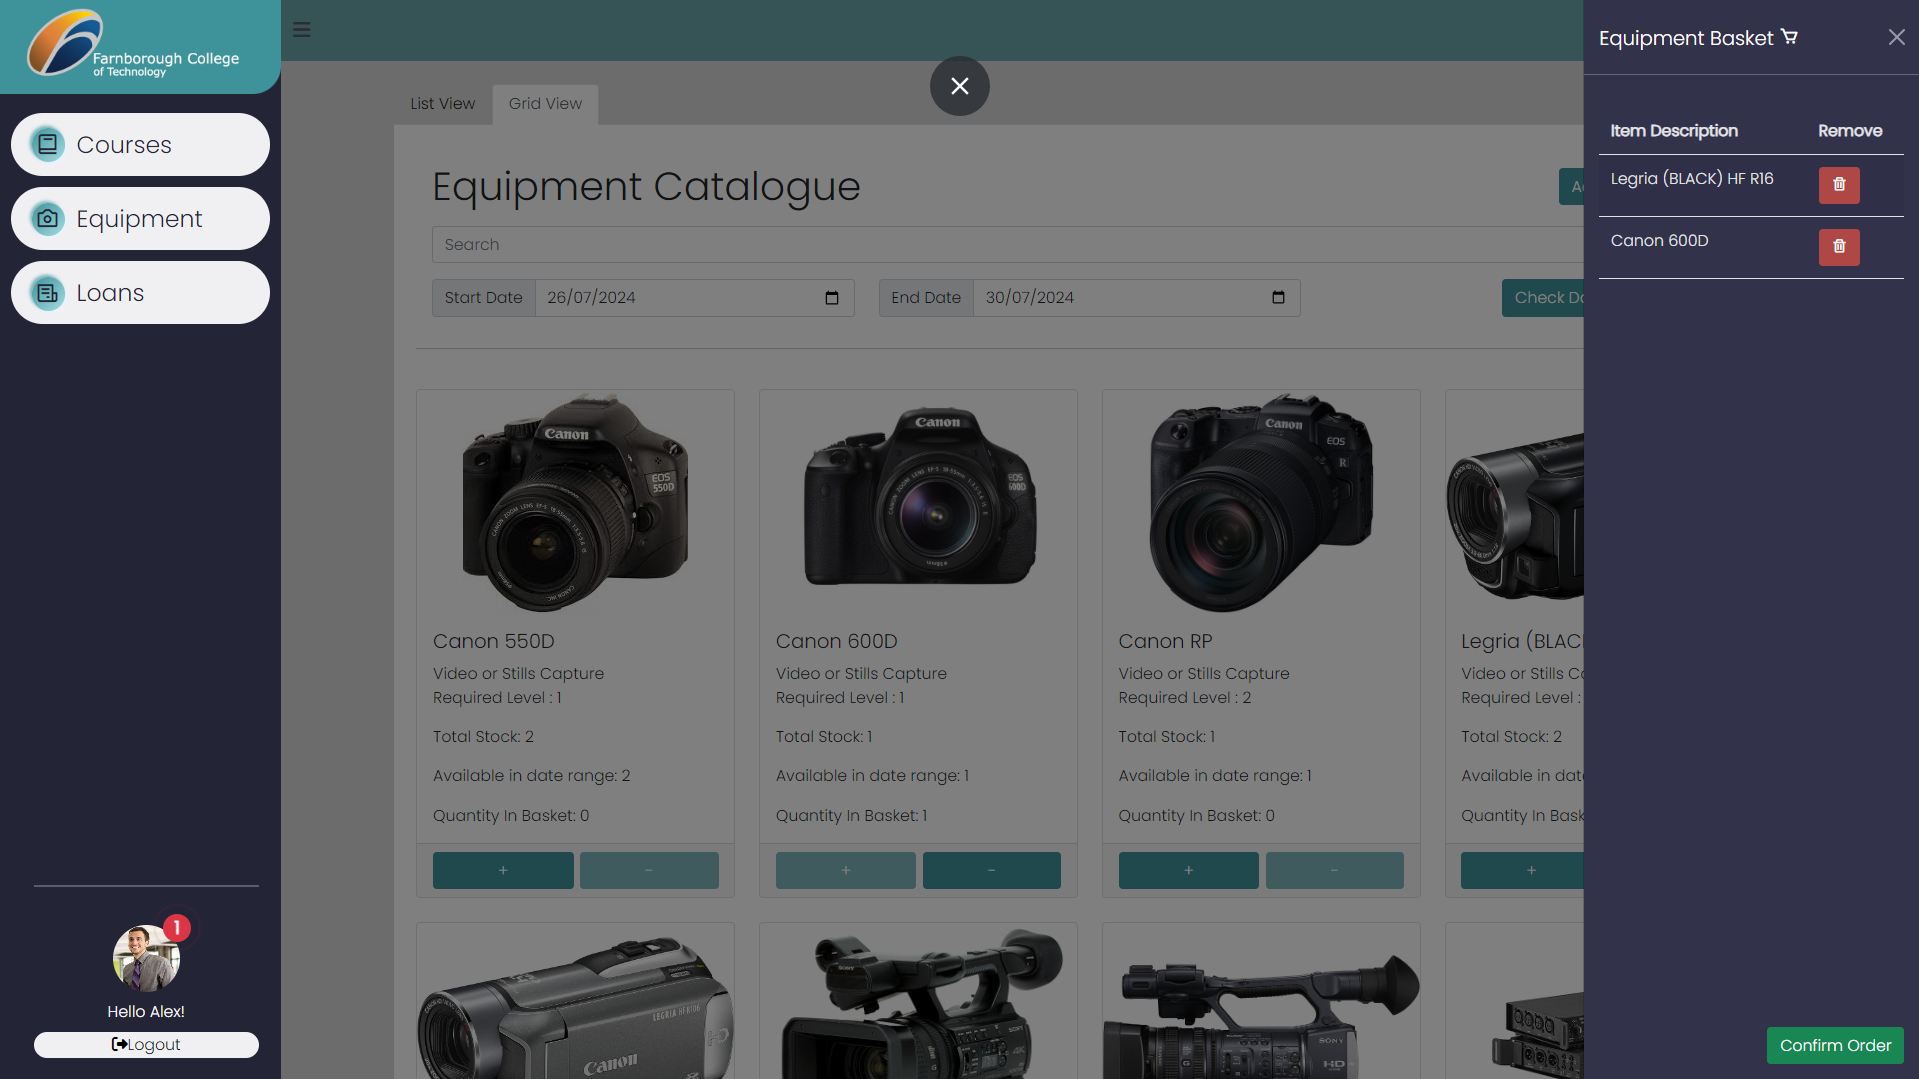This screenshot has width=1919, height=1079.
Task: Decrease Canon 550D quantity
Action: click(x=649, y=870)
